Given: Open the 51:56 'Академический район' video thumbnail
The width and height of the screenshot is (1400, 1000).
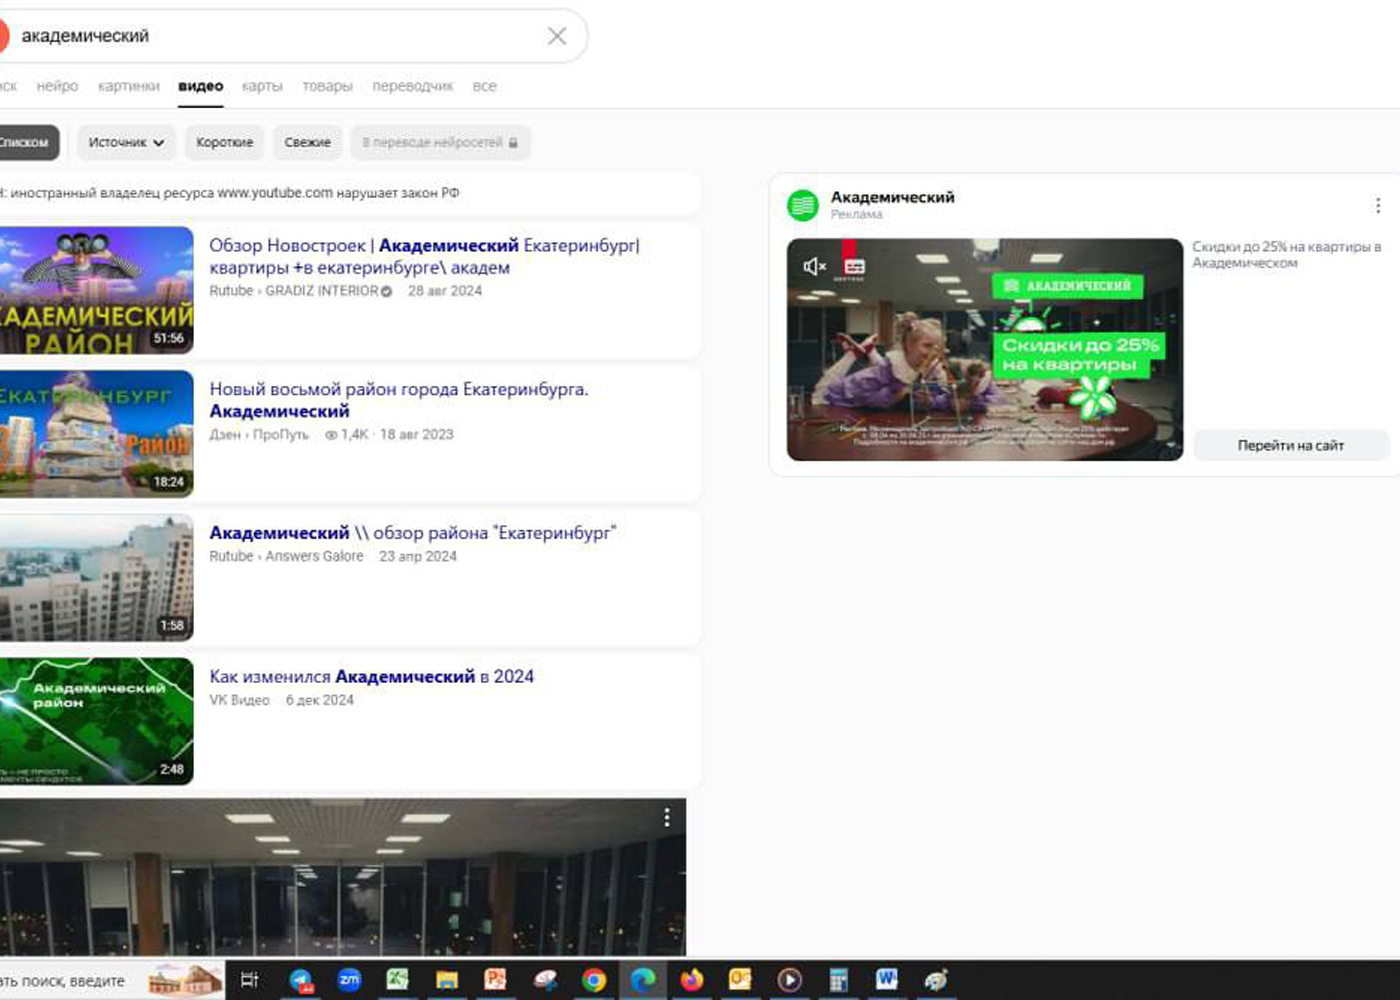Looking at the screenshot, I should pyautogui.click(x=96, y=290).
